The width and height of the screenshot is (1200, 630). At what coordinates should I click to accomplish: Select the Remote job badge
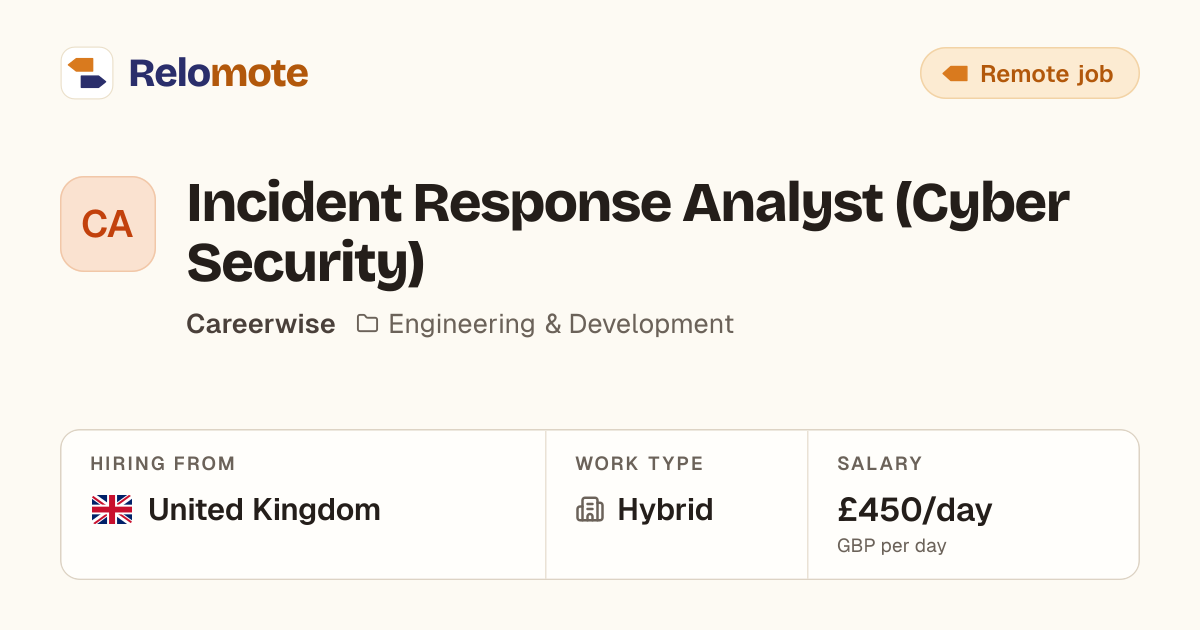[x=1029, y=73]
